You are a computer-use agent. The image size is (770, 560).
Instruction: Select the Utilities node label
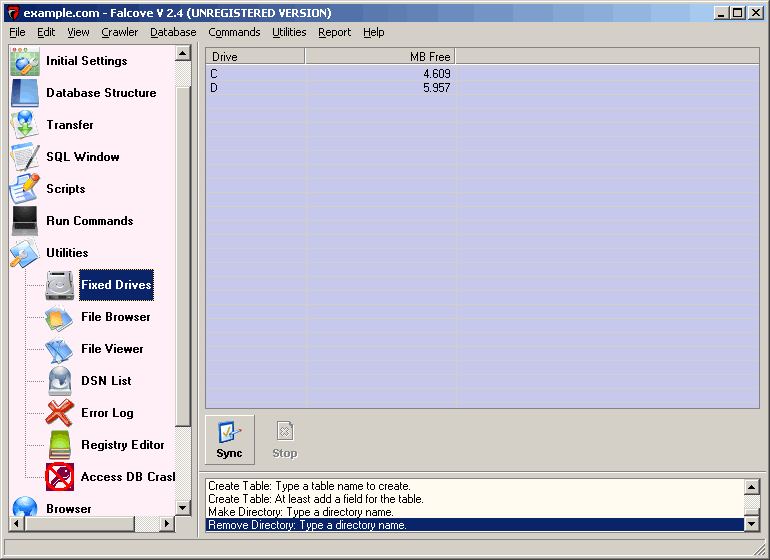(x=67, y=252)
